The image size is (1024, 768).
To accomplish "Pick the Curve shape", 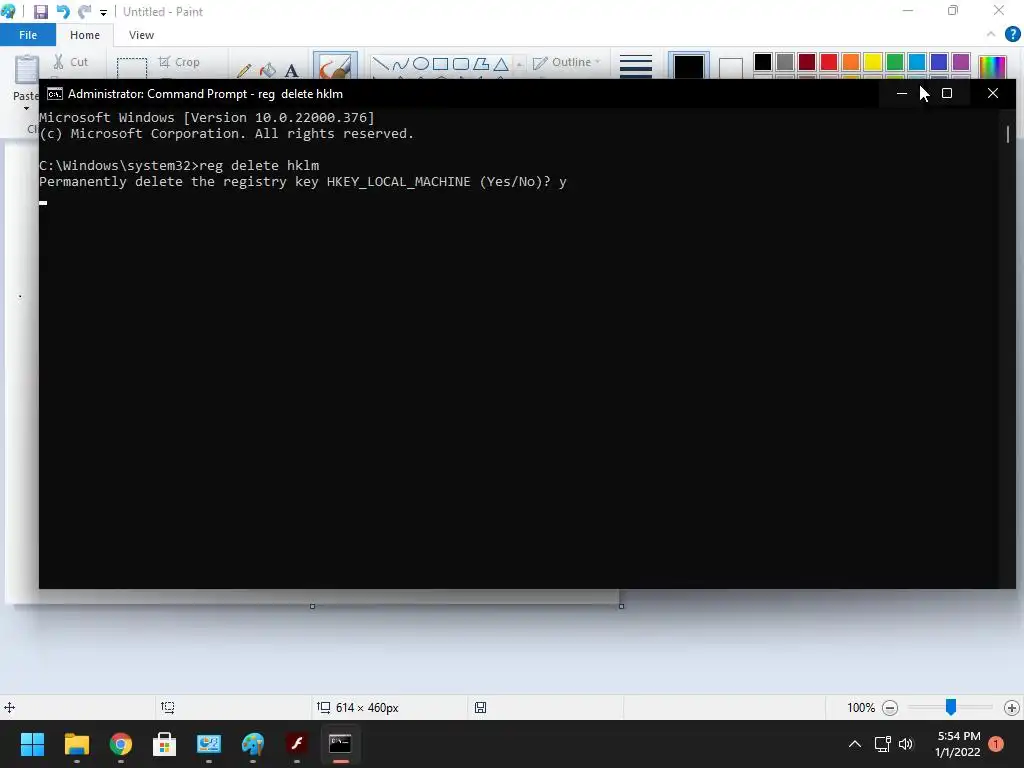I will (400, 64).
